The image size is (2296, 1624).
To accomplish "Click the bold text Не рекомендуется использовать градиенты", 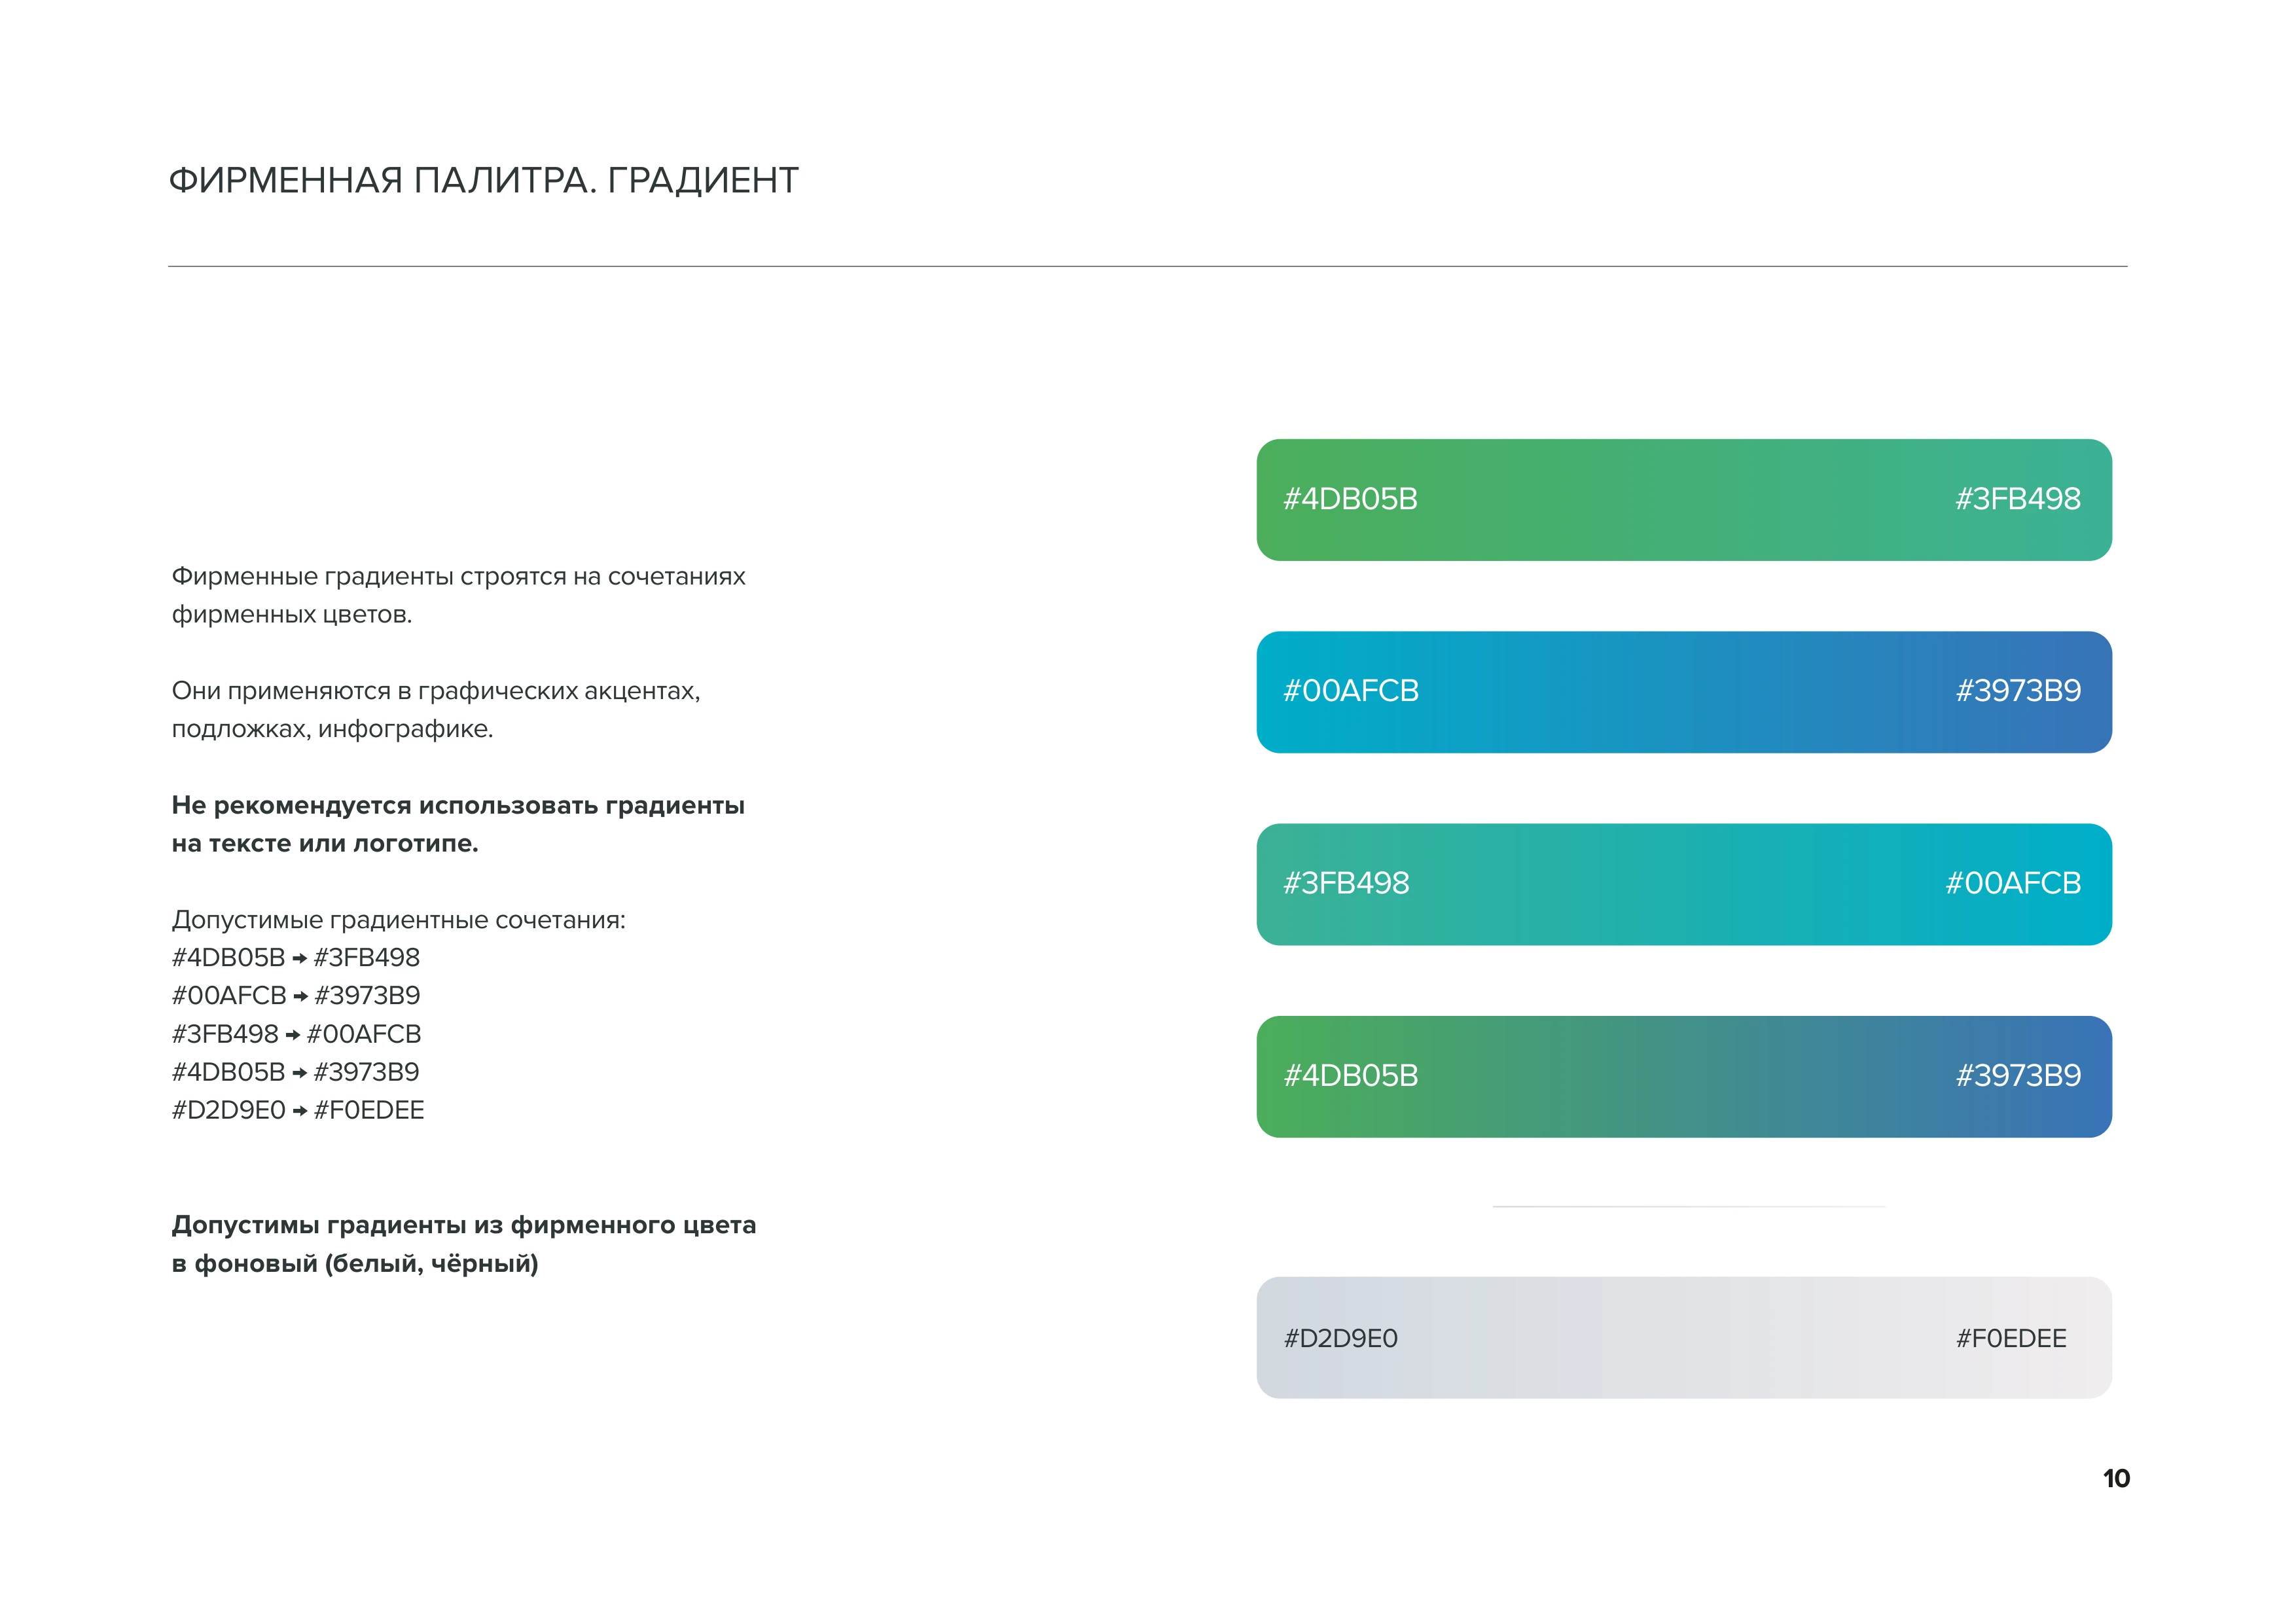I will coord(458,806).
